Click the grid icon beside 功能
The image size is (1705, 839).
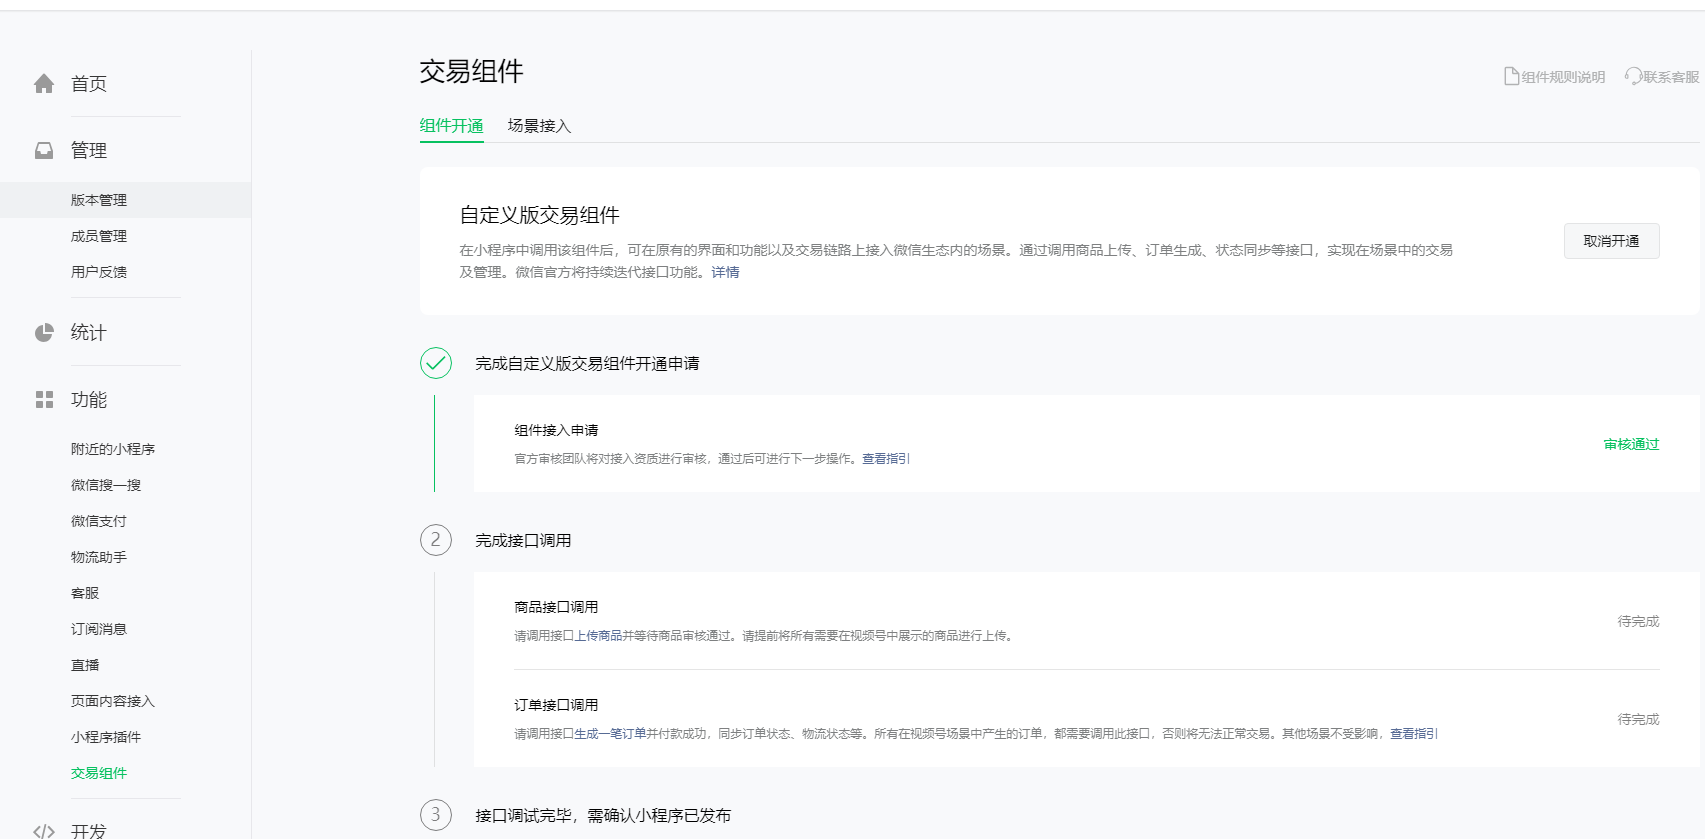tap(44, 400)
